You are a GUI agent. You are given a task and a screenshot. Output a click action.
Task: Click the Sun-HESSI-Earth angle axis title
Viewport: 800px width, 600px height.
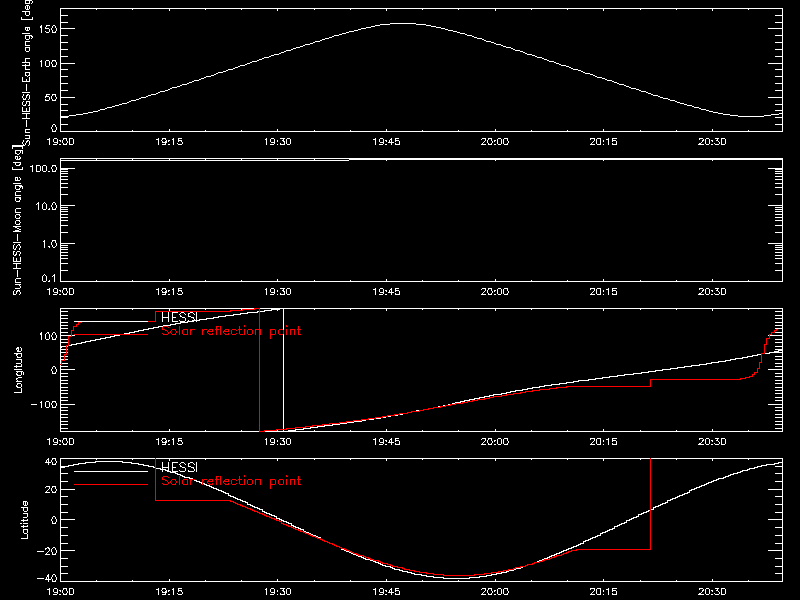[27, 72]
